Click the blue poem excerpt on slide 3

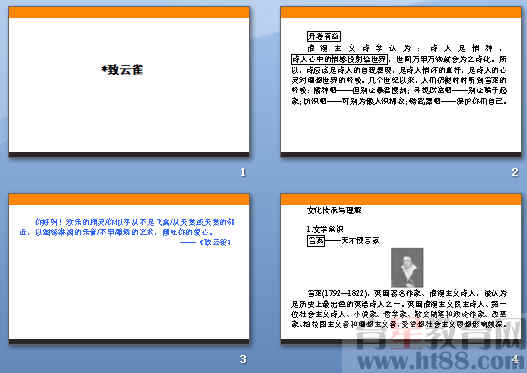click(127, 227)
